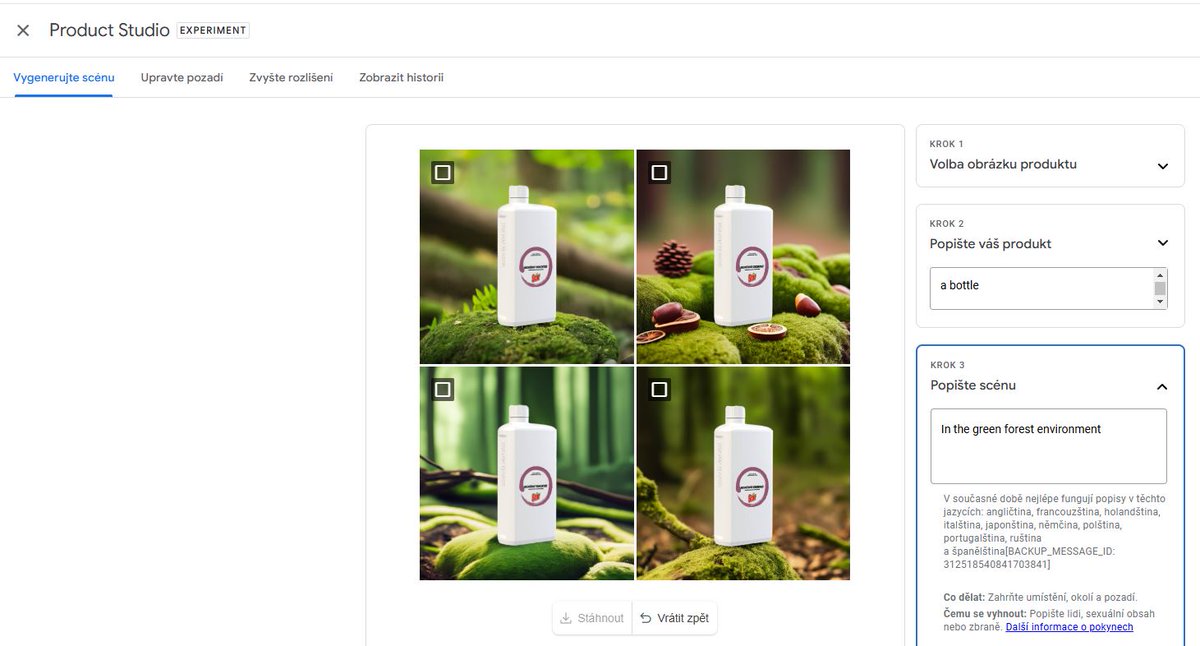Switch to the Zobrazit historii tab
1200x646 pixels.
399,77
